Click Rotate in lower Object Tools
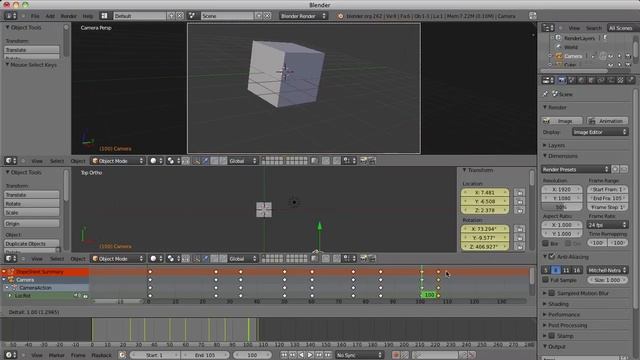 coord(31,204)
